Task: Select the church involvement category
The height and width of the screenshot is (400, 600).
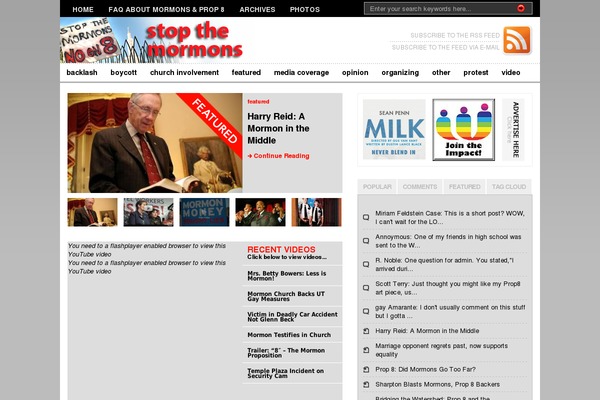Action: click(x=184, y=72)
